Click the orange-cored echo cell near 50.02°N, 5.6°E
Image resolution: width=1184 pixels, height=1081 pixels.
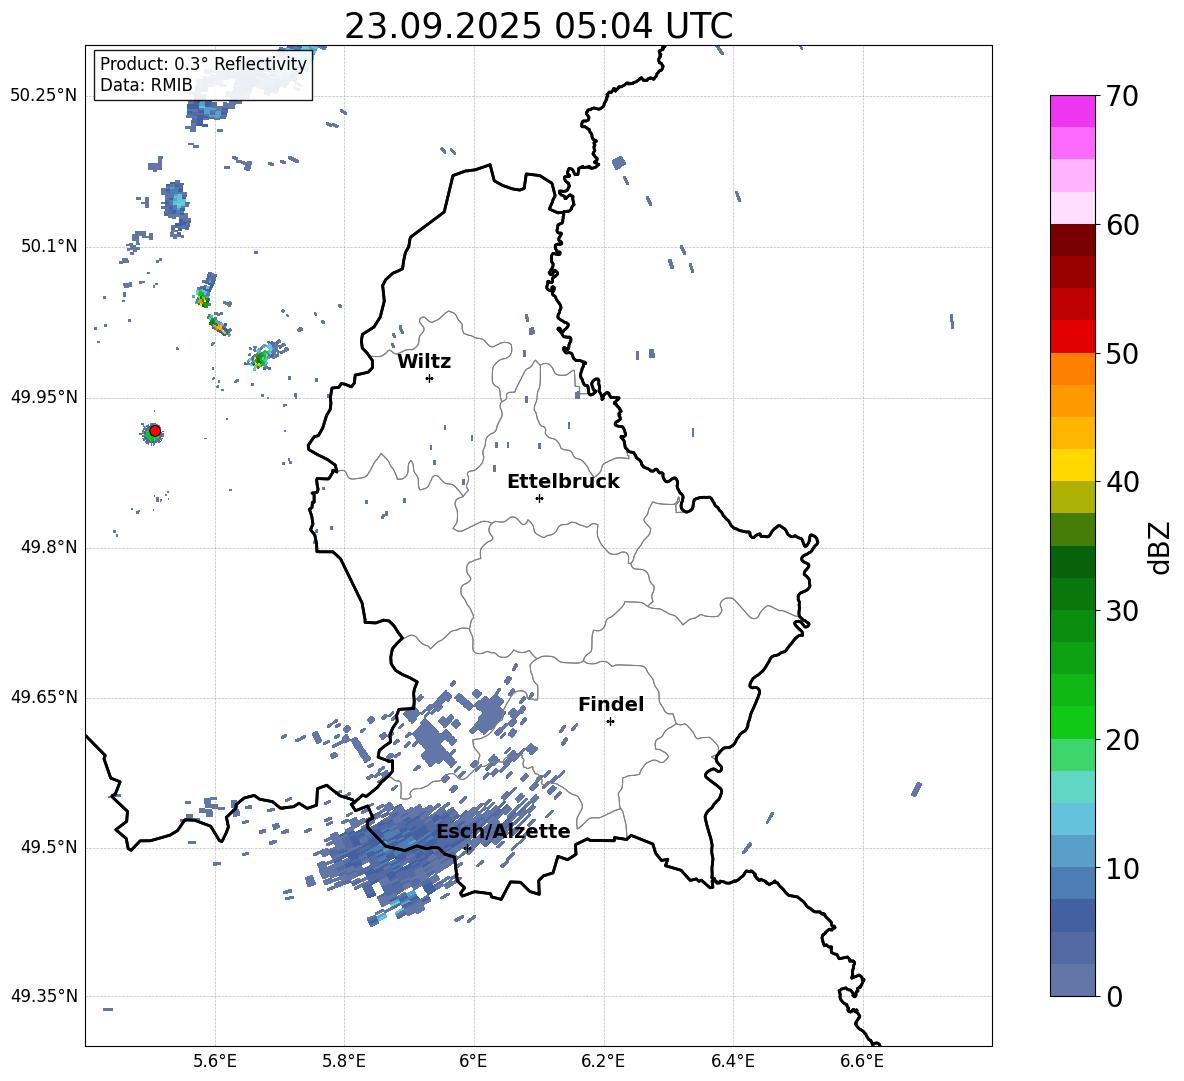[218, 326]
